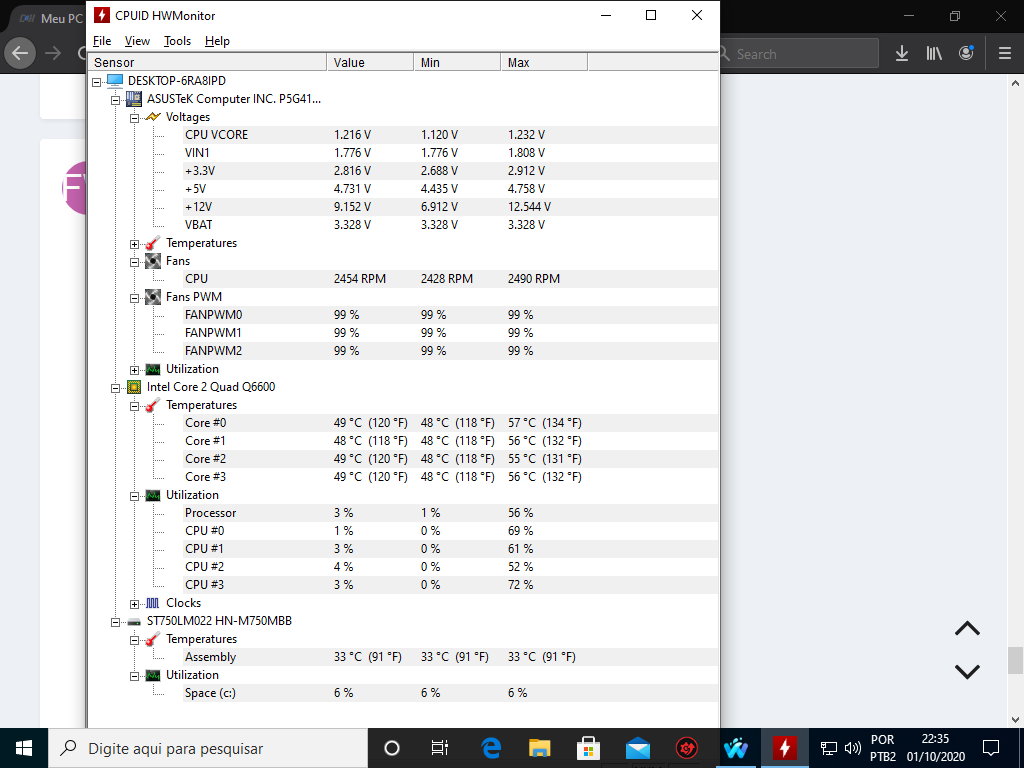
Task: Collapse the Voltages node
Action: pyautogui.click(x=135, y=118)
